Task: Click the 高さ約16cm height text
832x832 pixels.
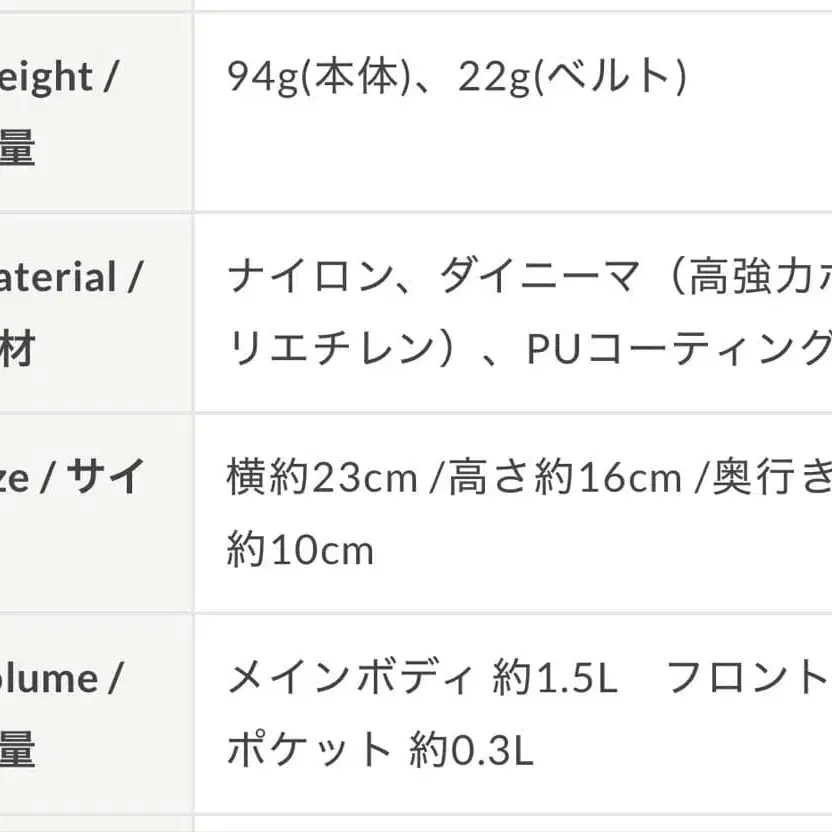Action: pos(566,478)
